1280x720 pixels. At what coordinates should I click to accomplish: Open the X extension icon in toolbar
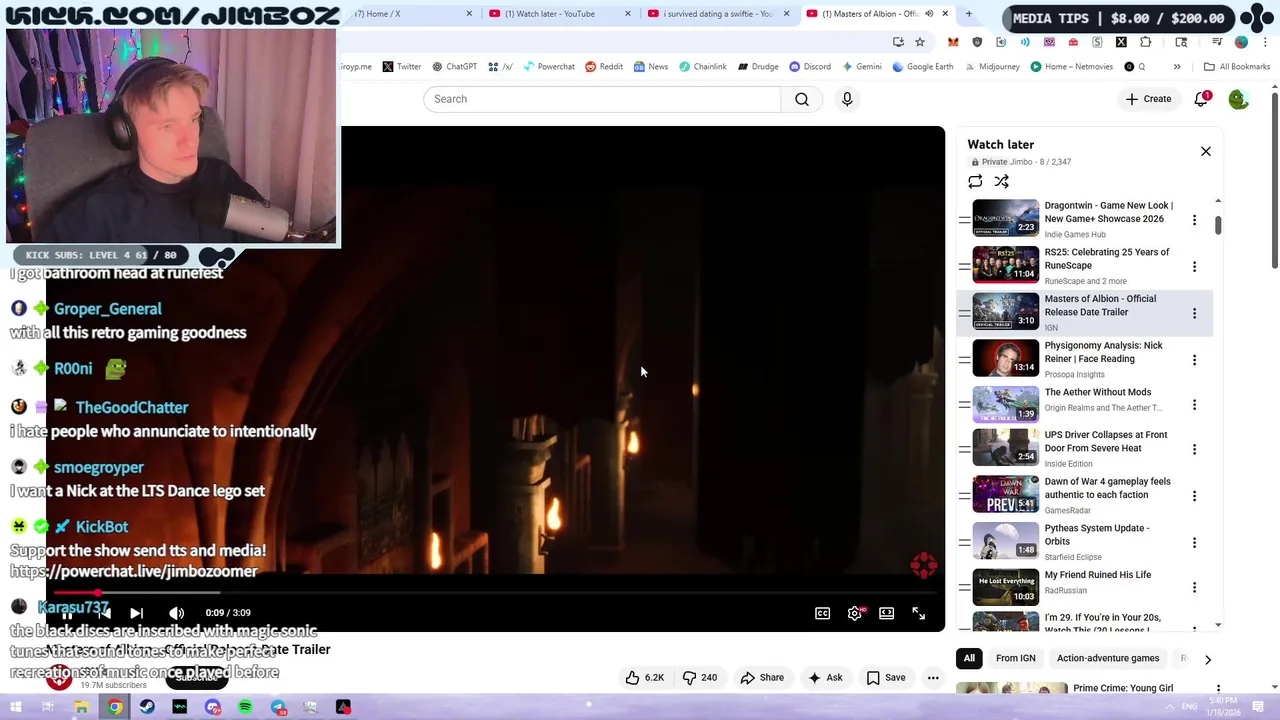click(1121, 42)
